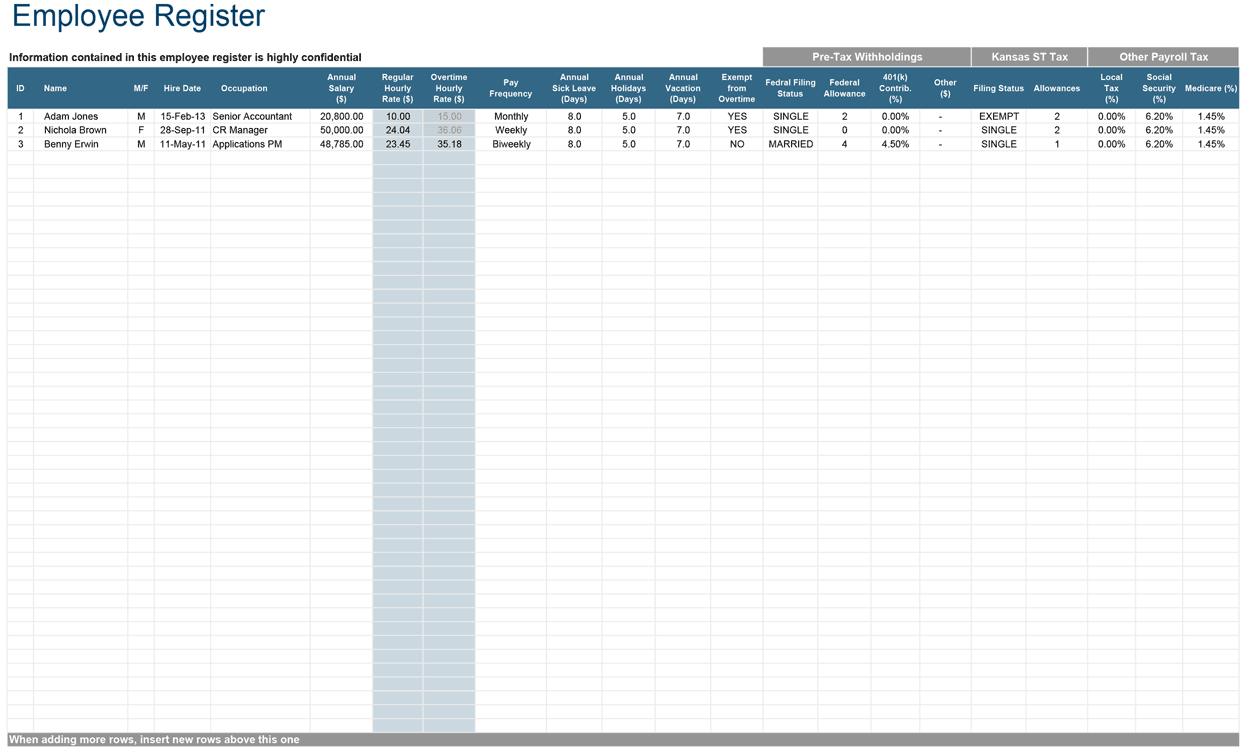Click the "Kansas ST Tax" group header
1246x750 pixels.
click(1029, 57)
